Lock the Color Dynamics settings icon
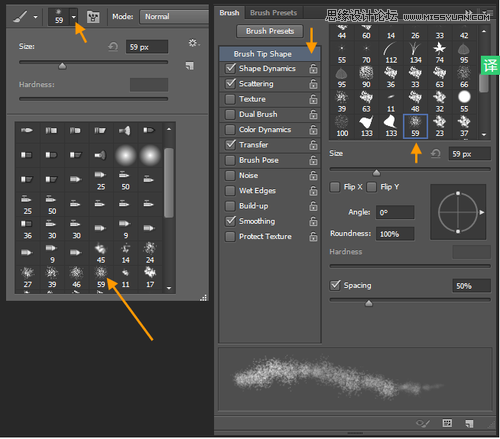Viewport: 500px width, 439px height. (313, 130)
